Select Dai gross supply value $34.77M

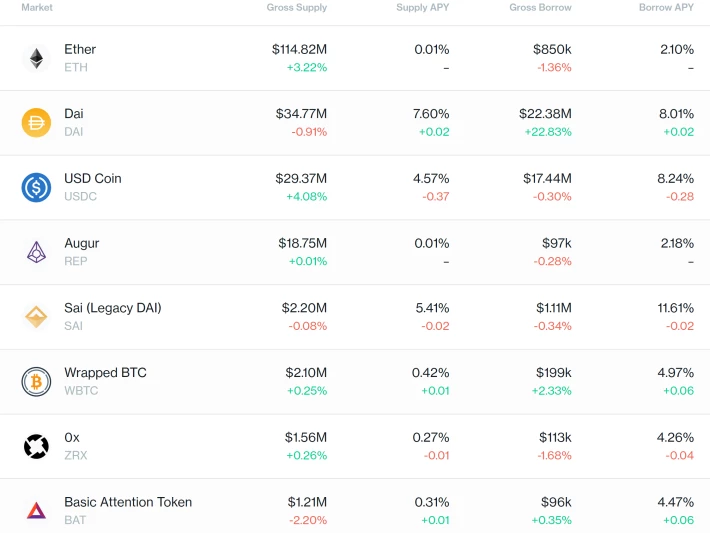click(301, 114)
